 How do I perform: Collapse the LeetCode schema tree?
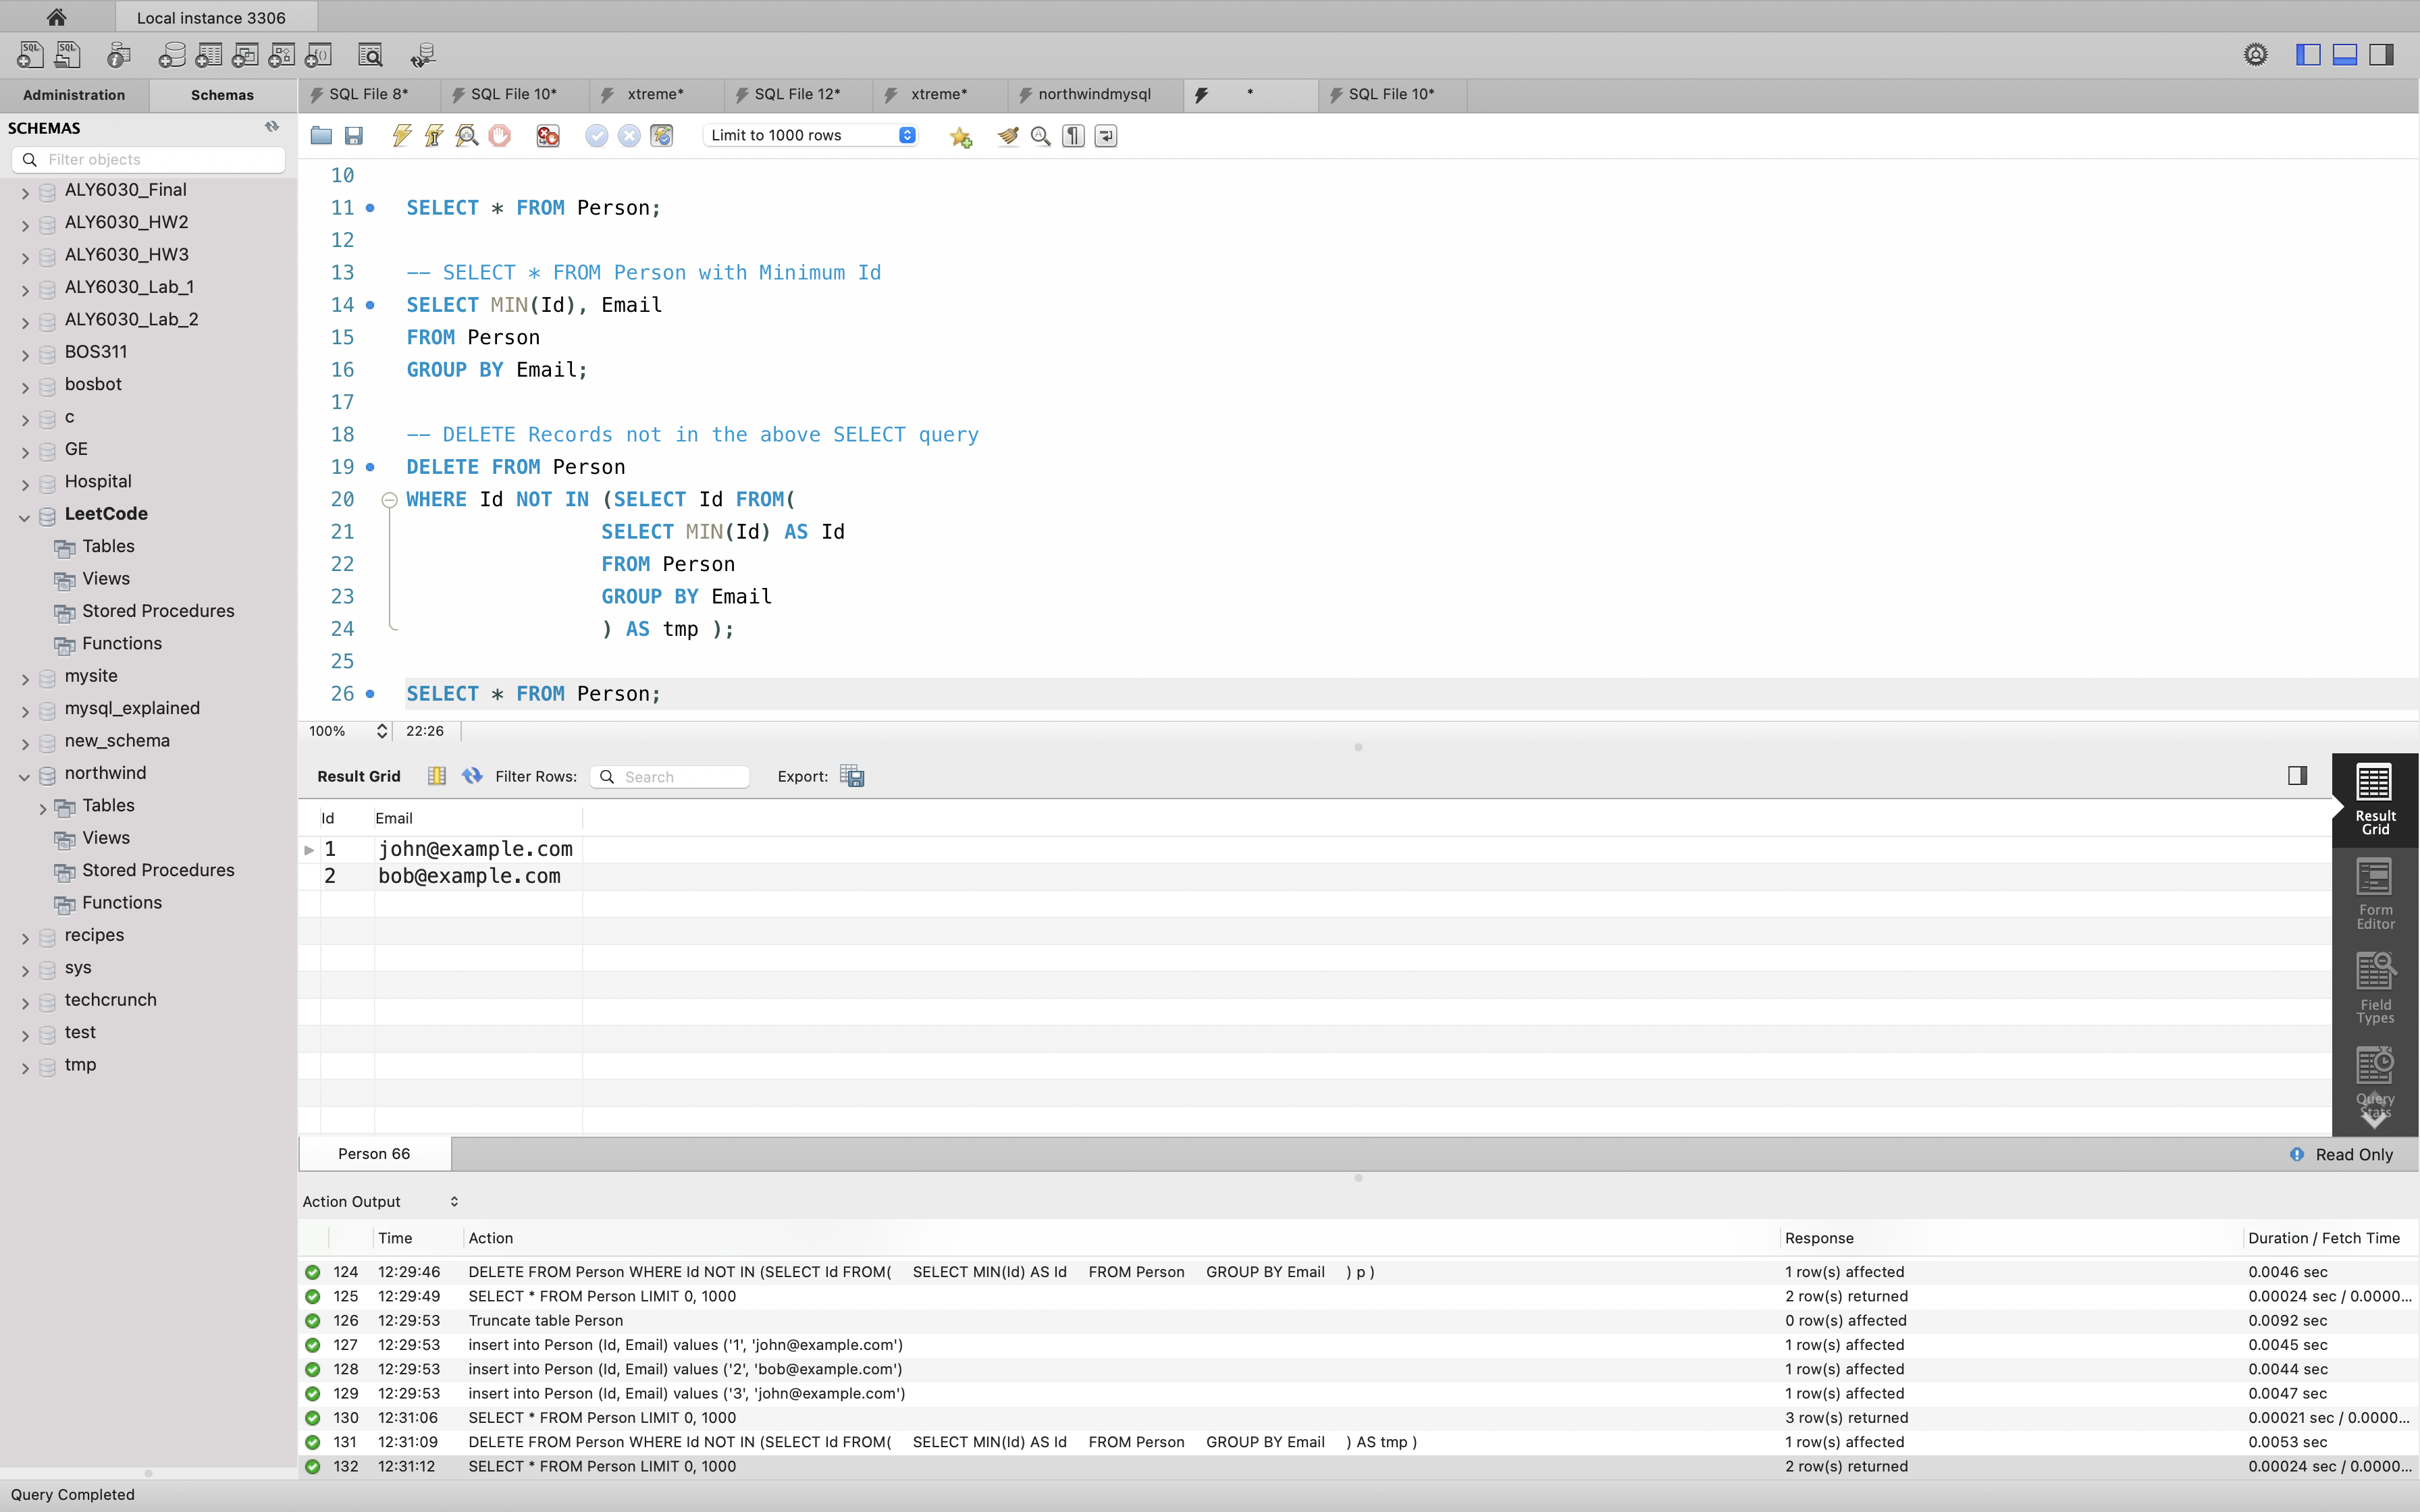(x=24, y=517)
